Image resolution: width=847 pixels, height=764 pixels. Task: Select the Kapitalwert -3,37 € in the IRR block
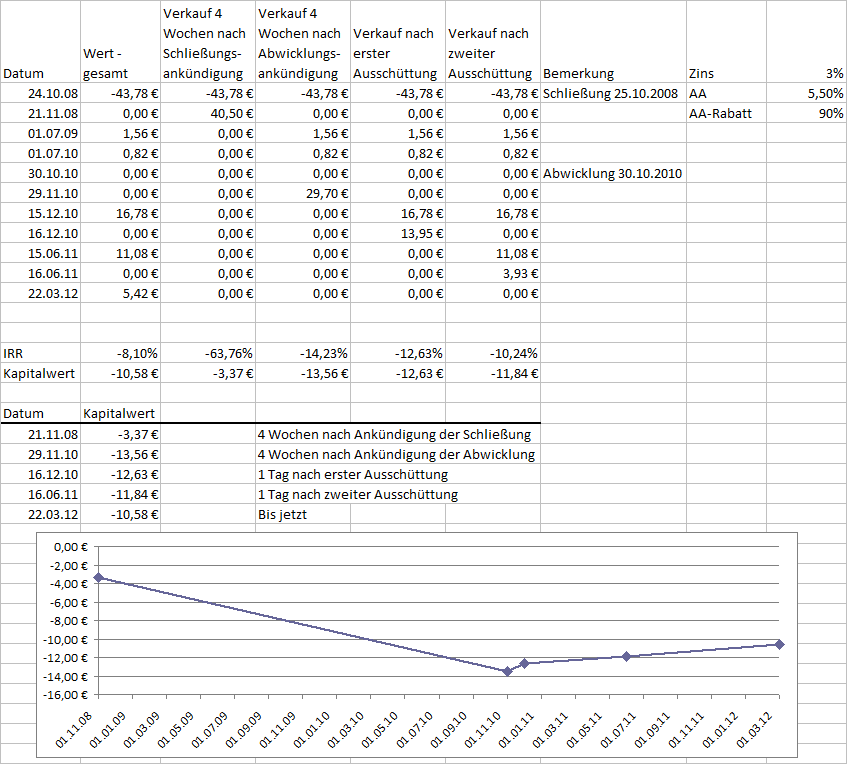point(208,373)
